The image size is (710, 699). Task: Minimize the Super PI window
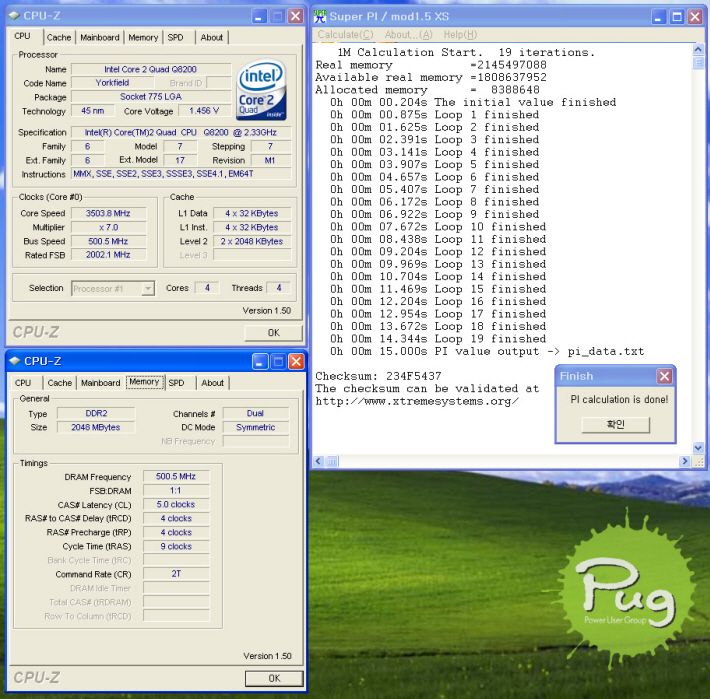point(658,17)
